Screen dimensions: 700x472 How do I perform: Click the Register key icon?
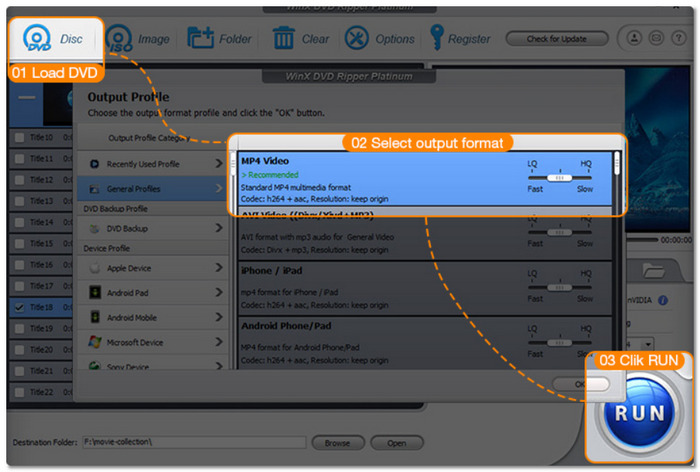[x=460, y=39]
